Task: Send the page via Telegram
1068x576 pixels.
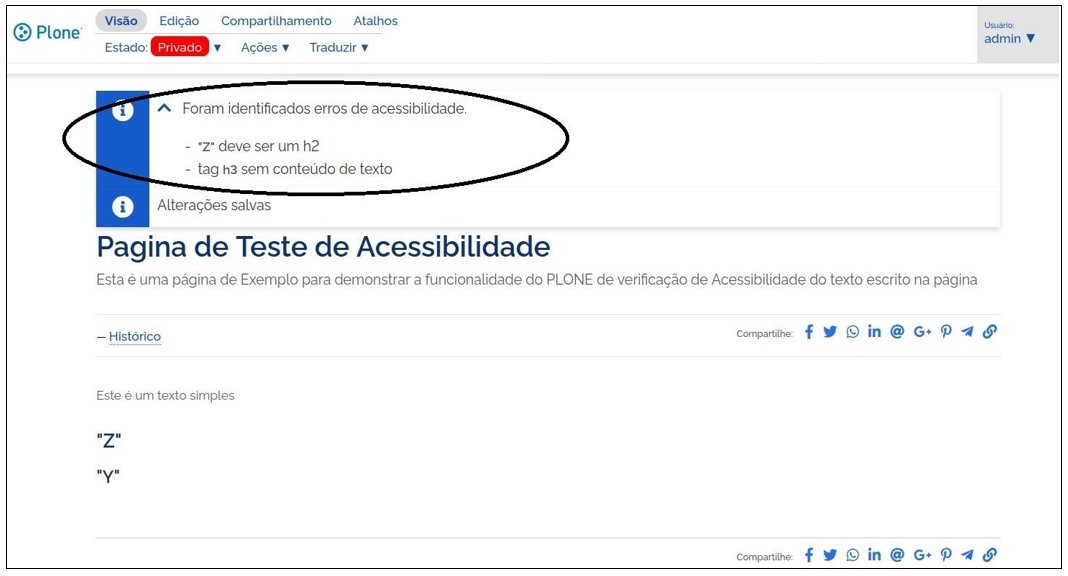Action: (x=968, y=331)
